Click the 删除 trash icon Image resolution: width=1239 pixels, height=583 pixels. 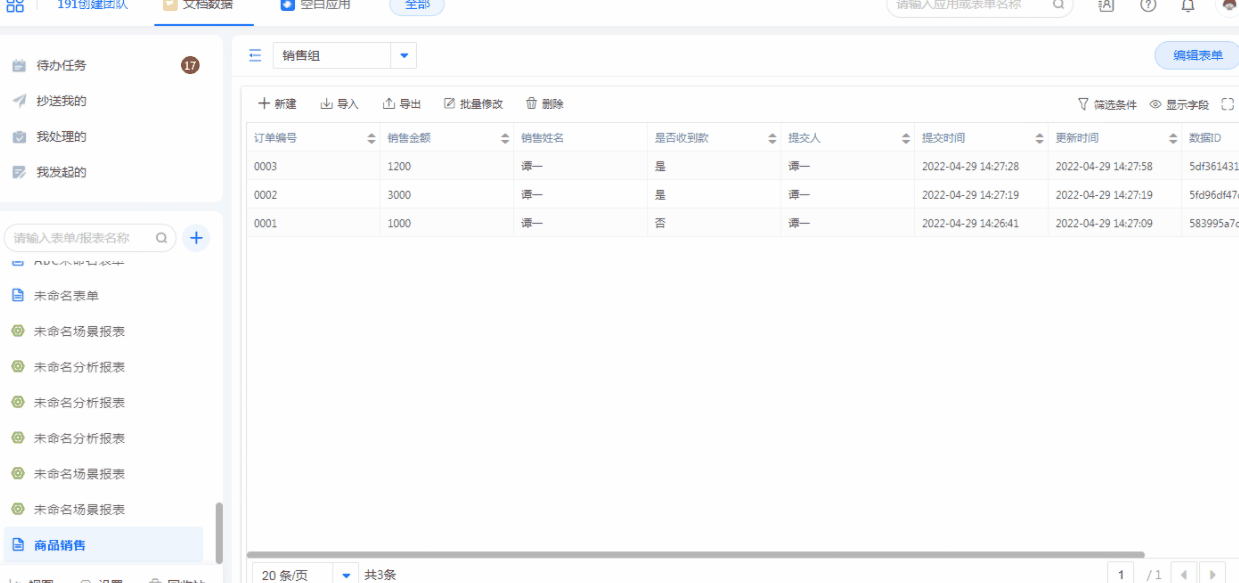[532, 104]
